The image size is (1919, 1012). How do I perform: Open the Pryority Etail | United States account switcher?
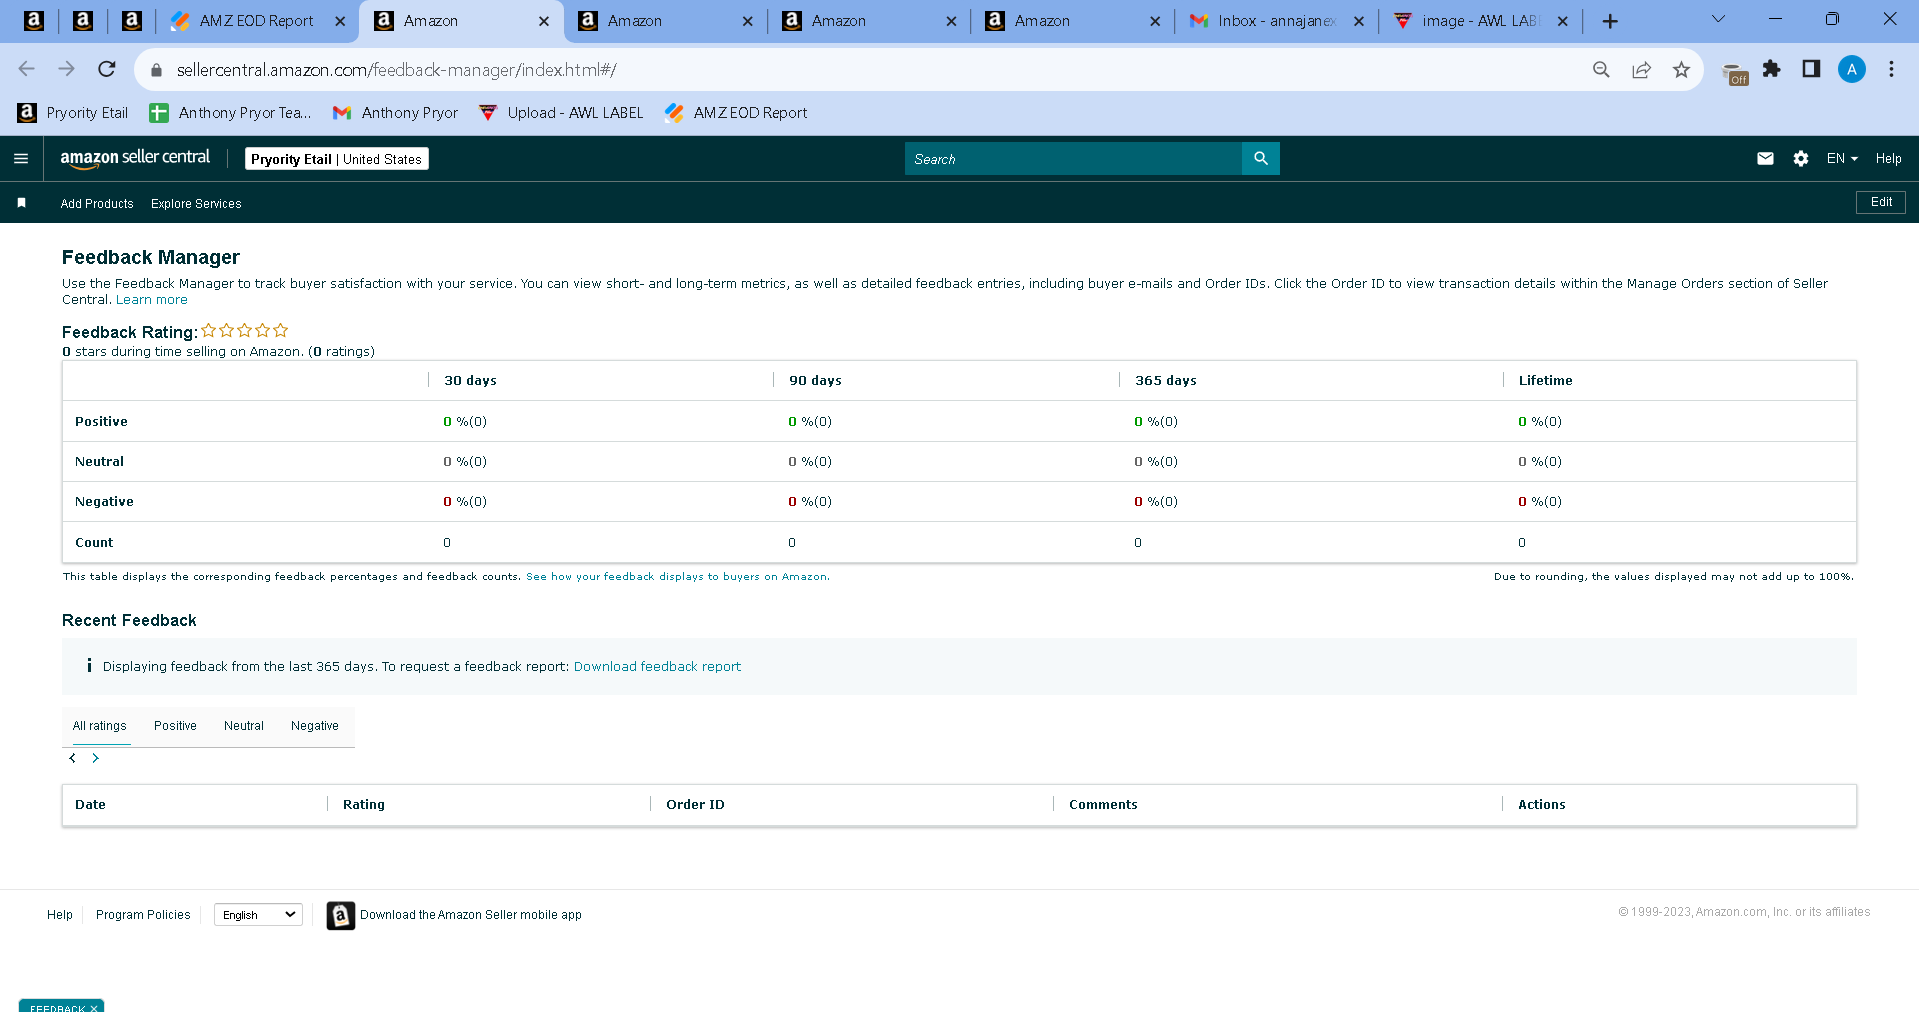(x=337, y=159)
